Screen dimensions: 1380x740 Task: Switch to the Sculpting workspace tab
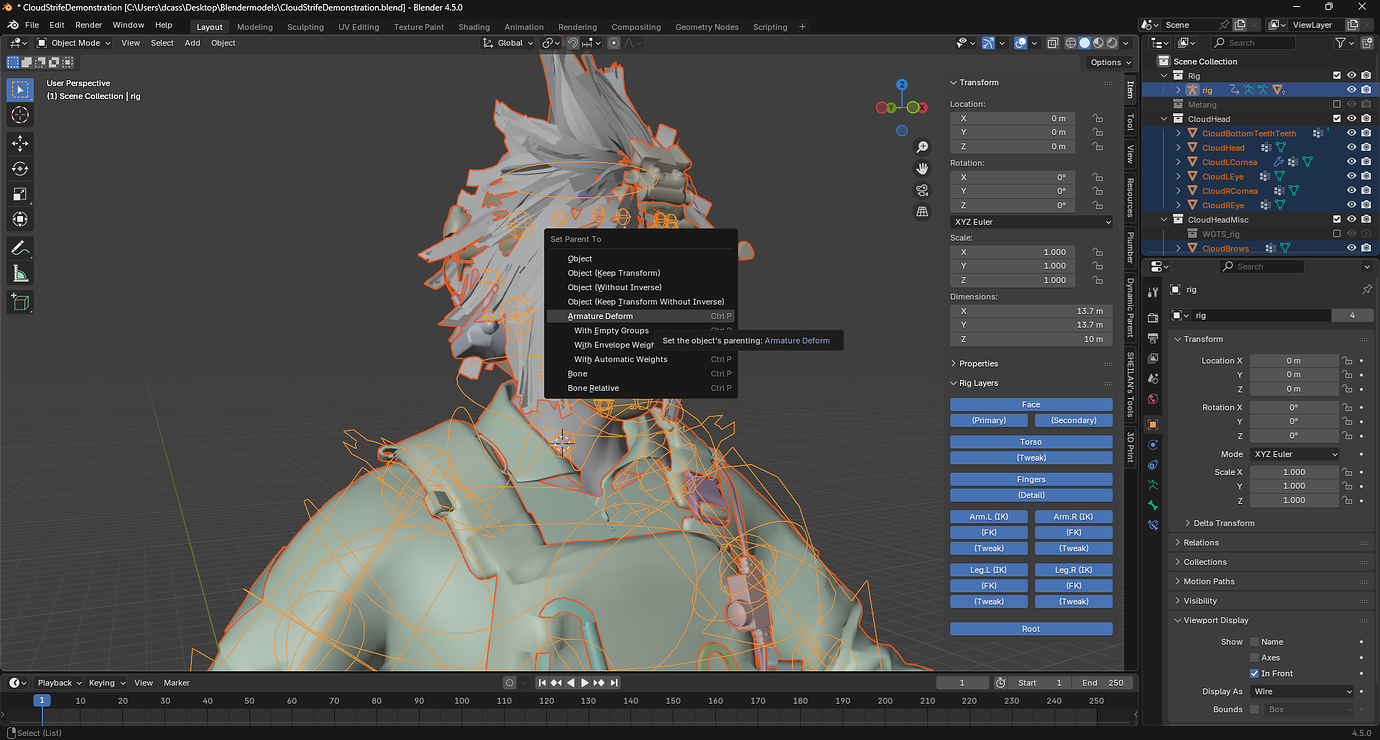pos(305,27)
